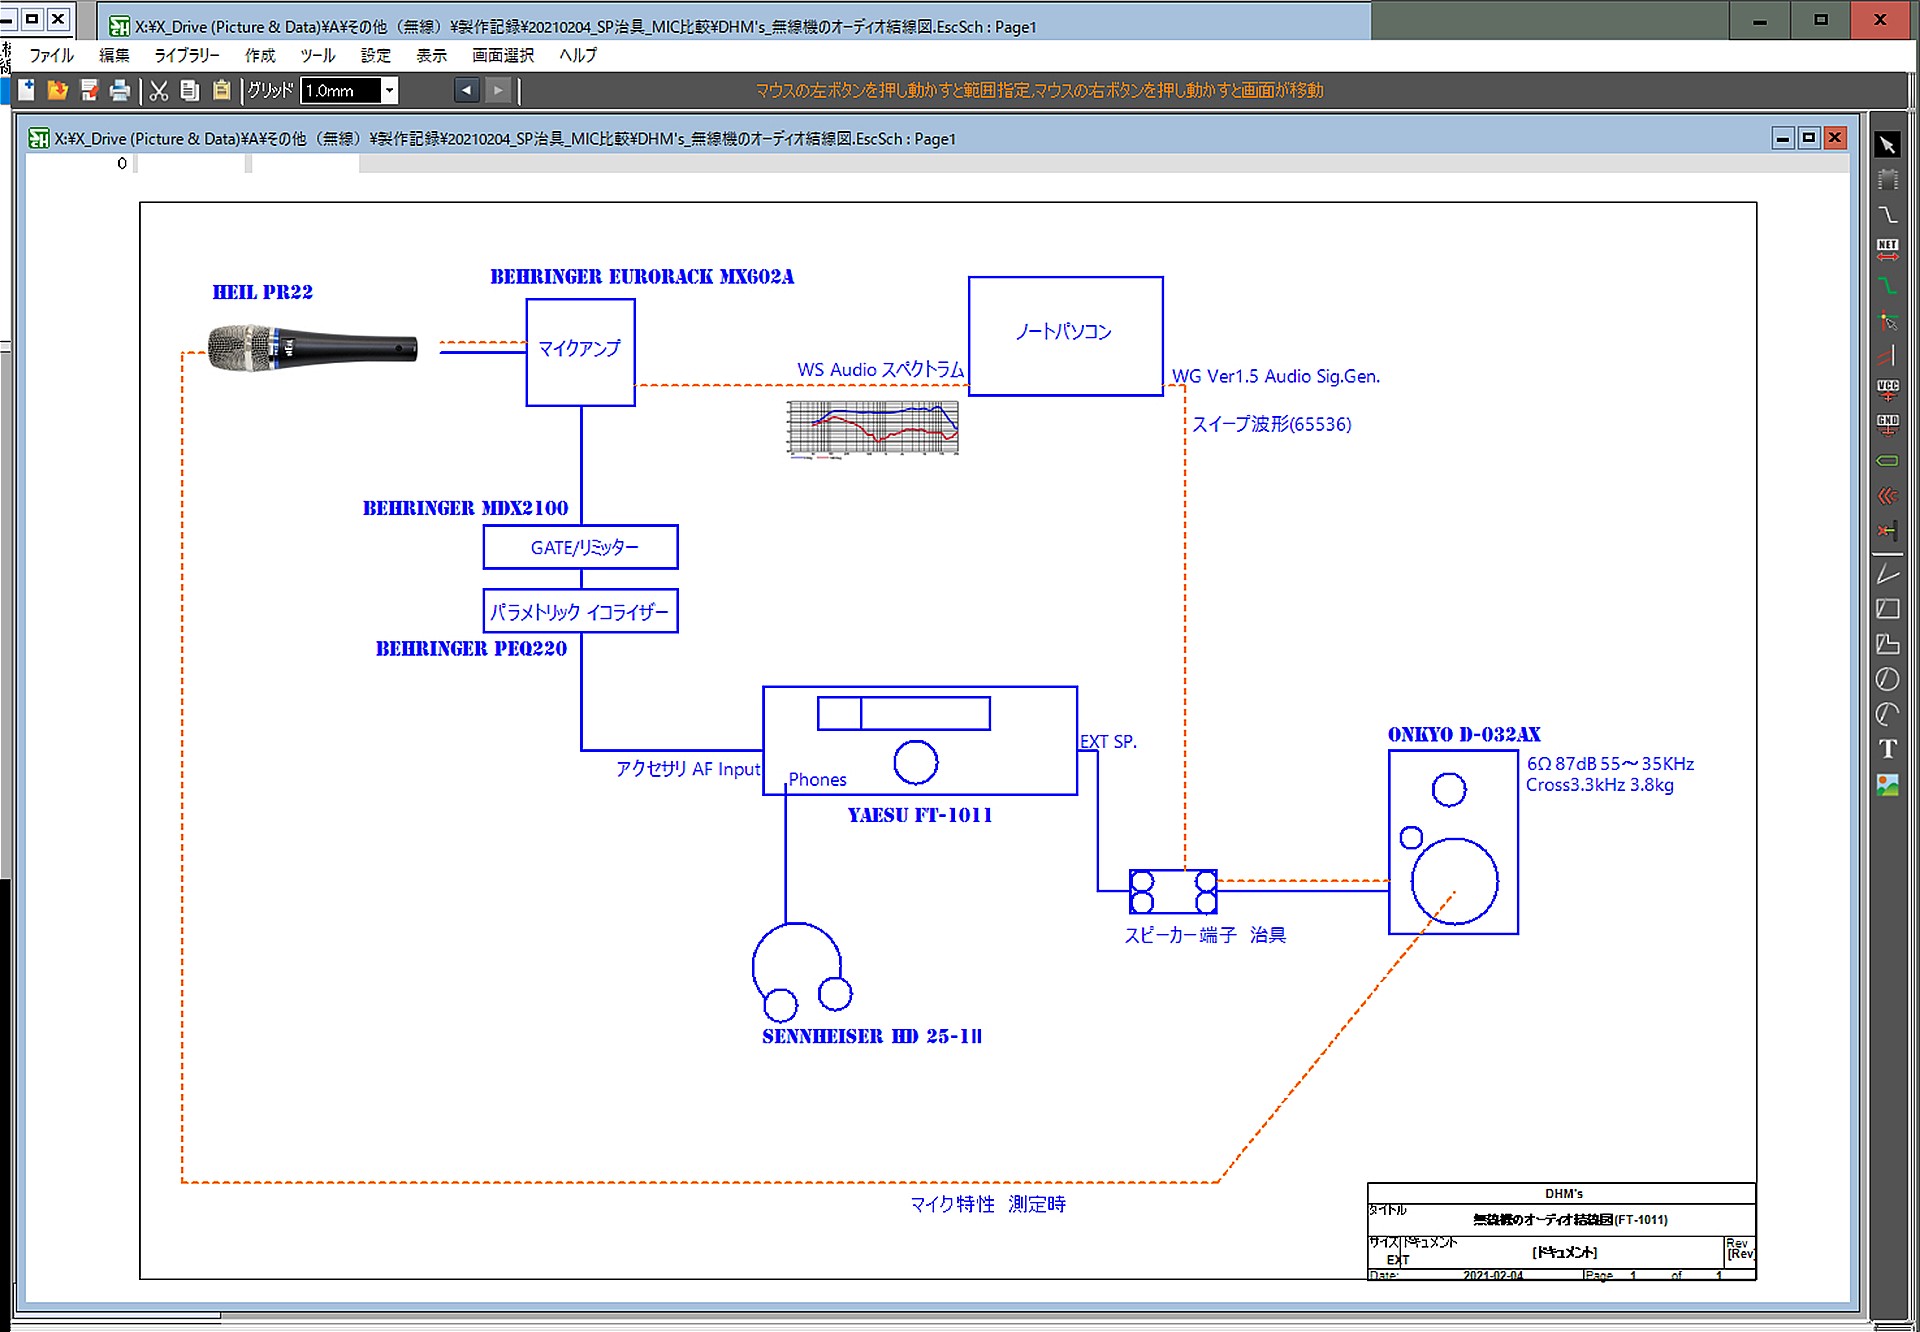The width and height of the screenshot is (1920, 1332).
Task: Click the BEHRINGER EURORACK MX602A label
Action: coord(642,277)
